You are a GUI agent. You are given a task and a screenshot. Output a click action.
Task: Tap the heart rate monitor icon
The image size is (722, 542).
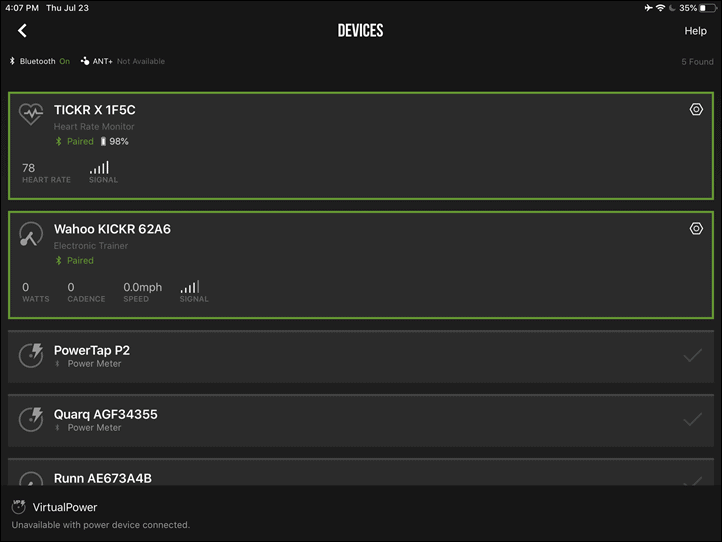(x=31, y=114)
